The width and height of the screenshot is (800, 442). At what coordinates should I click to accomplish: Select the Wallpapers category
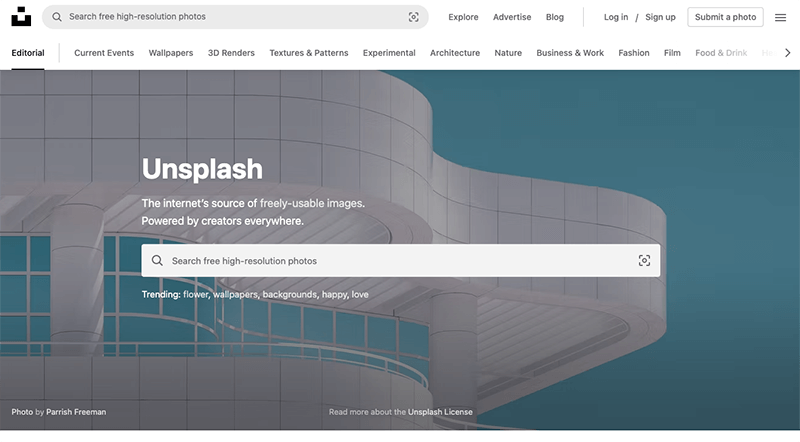click(171, 53)
